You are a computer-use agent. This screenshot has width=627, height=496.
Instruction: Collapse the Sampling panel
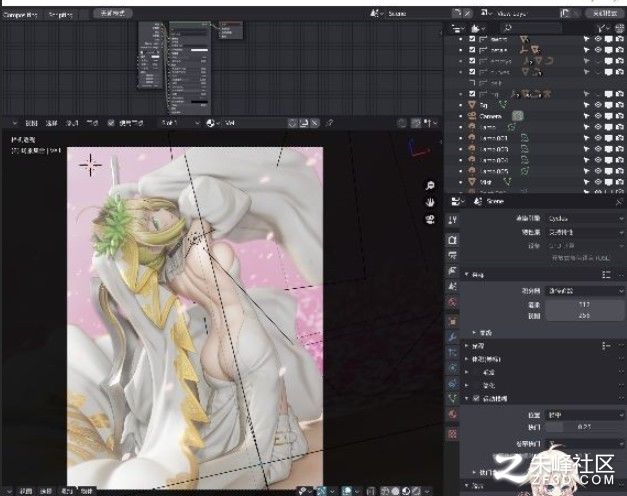[x=467, y=275]
